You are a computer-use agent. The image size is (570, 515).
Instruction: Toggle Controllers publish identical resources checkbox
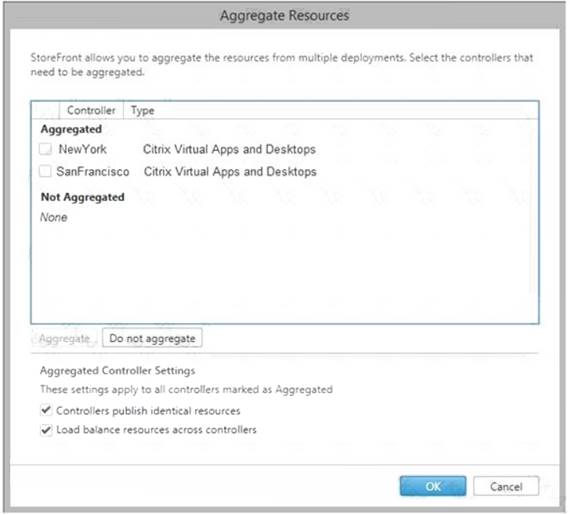coord(46,410)
